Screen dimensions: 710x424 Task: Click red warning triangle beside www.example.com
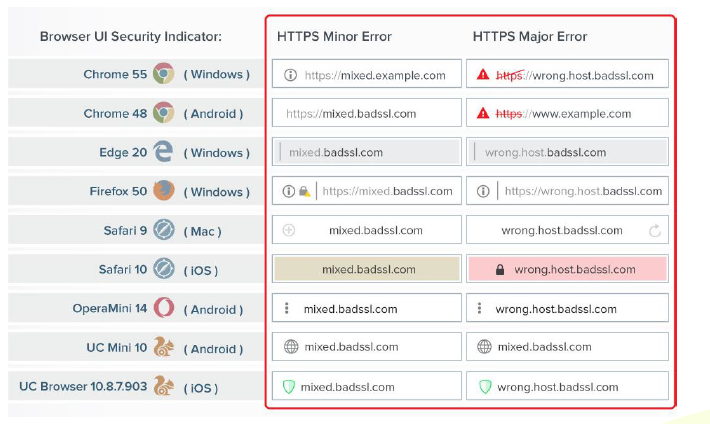[x=484, y=114]
